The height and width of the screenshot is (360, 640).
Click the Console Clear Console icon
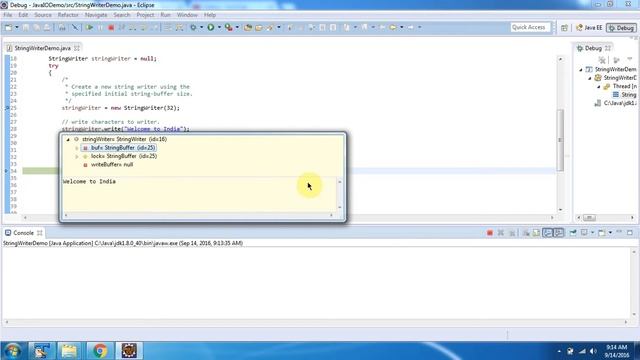coord(526,233)
